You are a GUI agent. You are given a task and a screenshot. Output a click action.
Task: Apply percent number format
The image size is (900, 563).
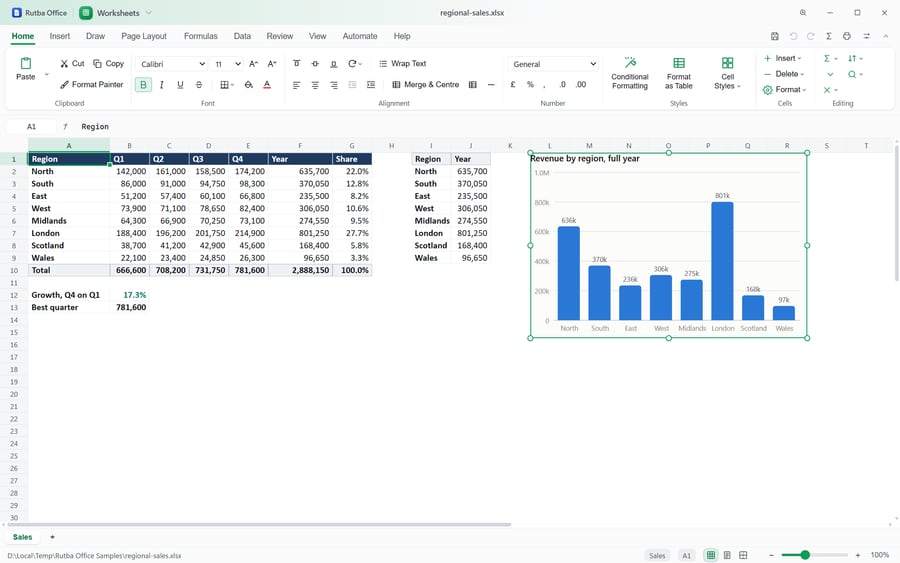[530, 85]
